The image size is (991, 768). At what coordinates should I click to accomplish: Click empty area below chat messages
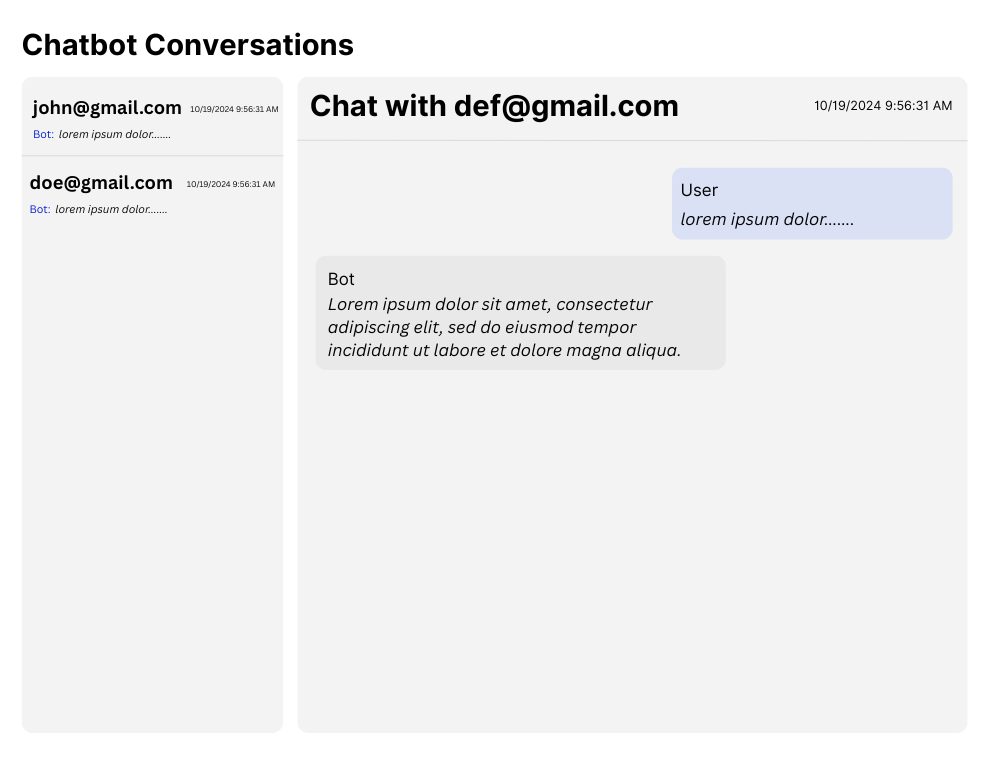pos(632,550)
